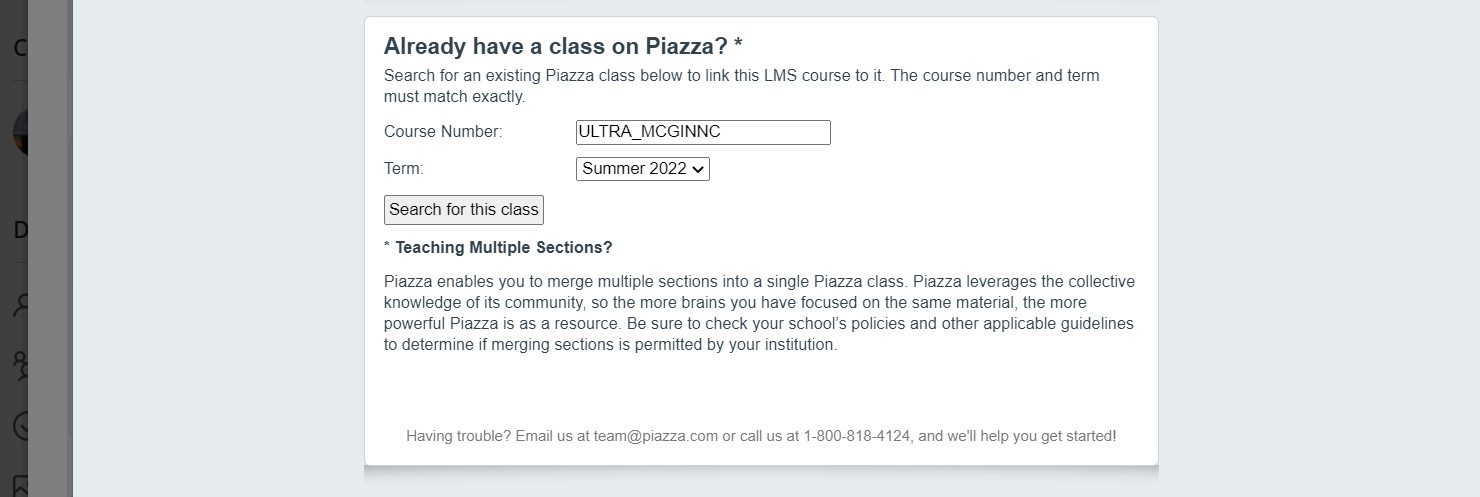Click the Course Number input field
Viewport: 1480px width, 497px height.
pos(703,132)
